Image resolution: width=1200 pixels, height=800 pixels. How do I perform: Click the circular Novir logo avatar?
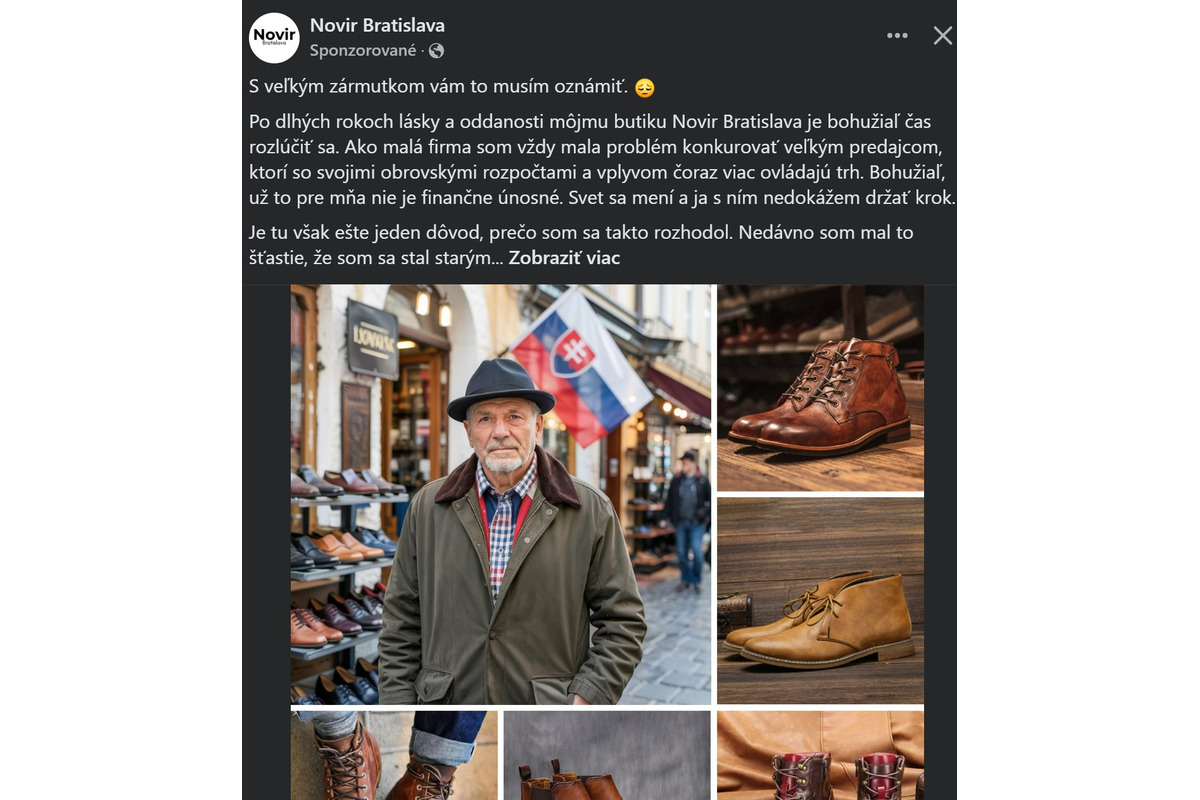click(x=274, y=37)
